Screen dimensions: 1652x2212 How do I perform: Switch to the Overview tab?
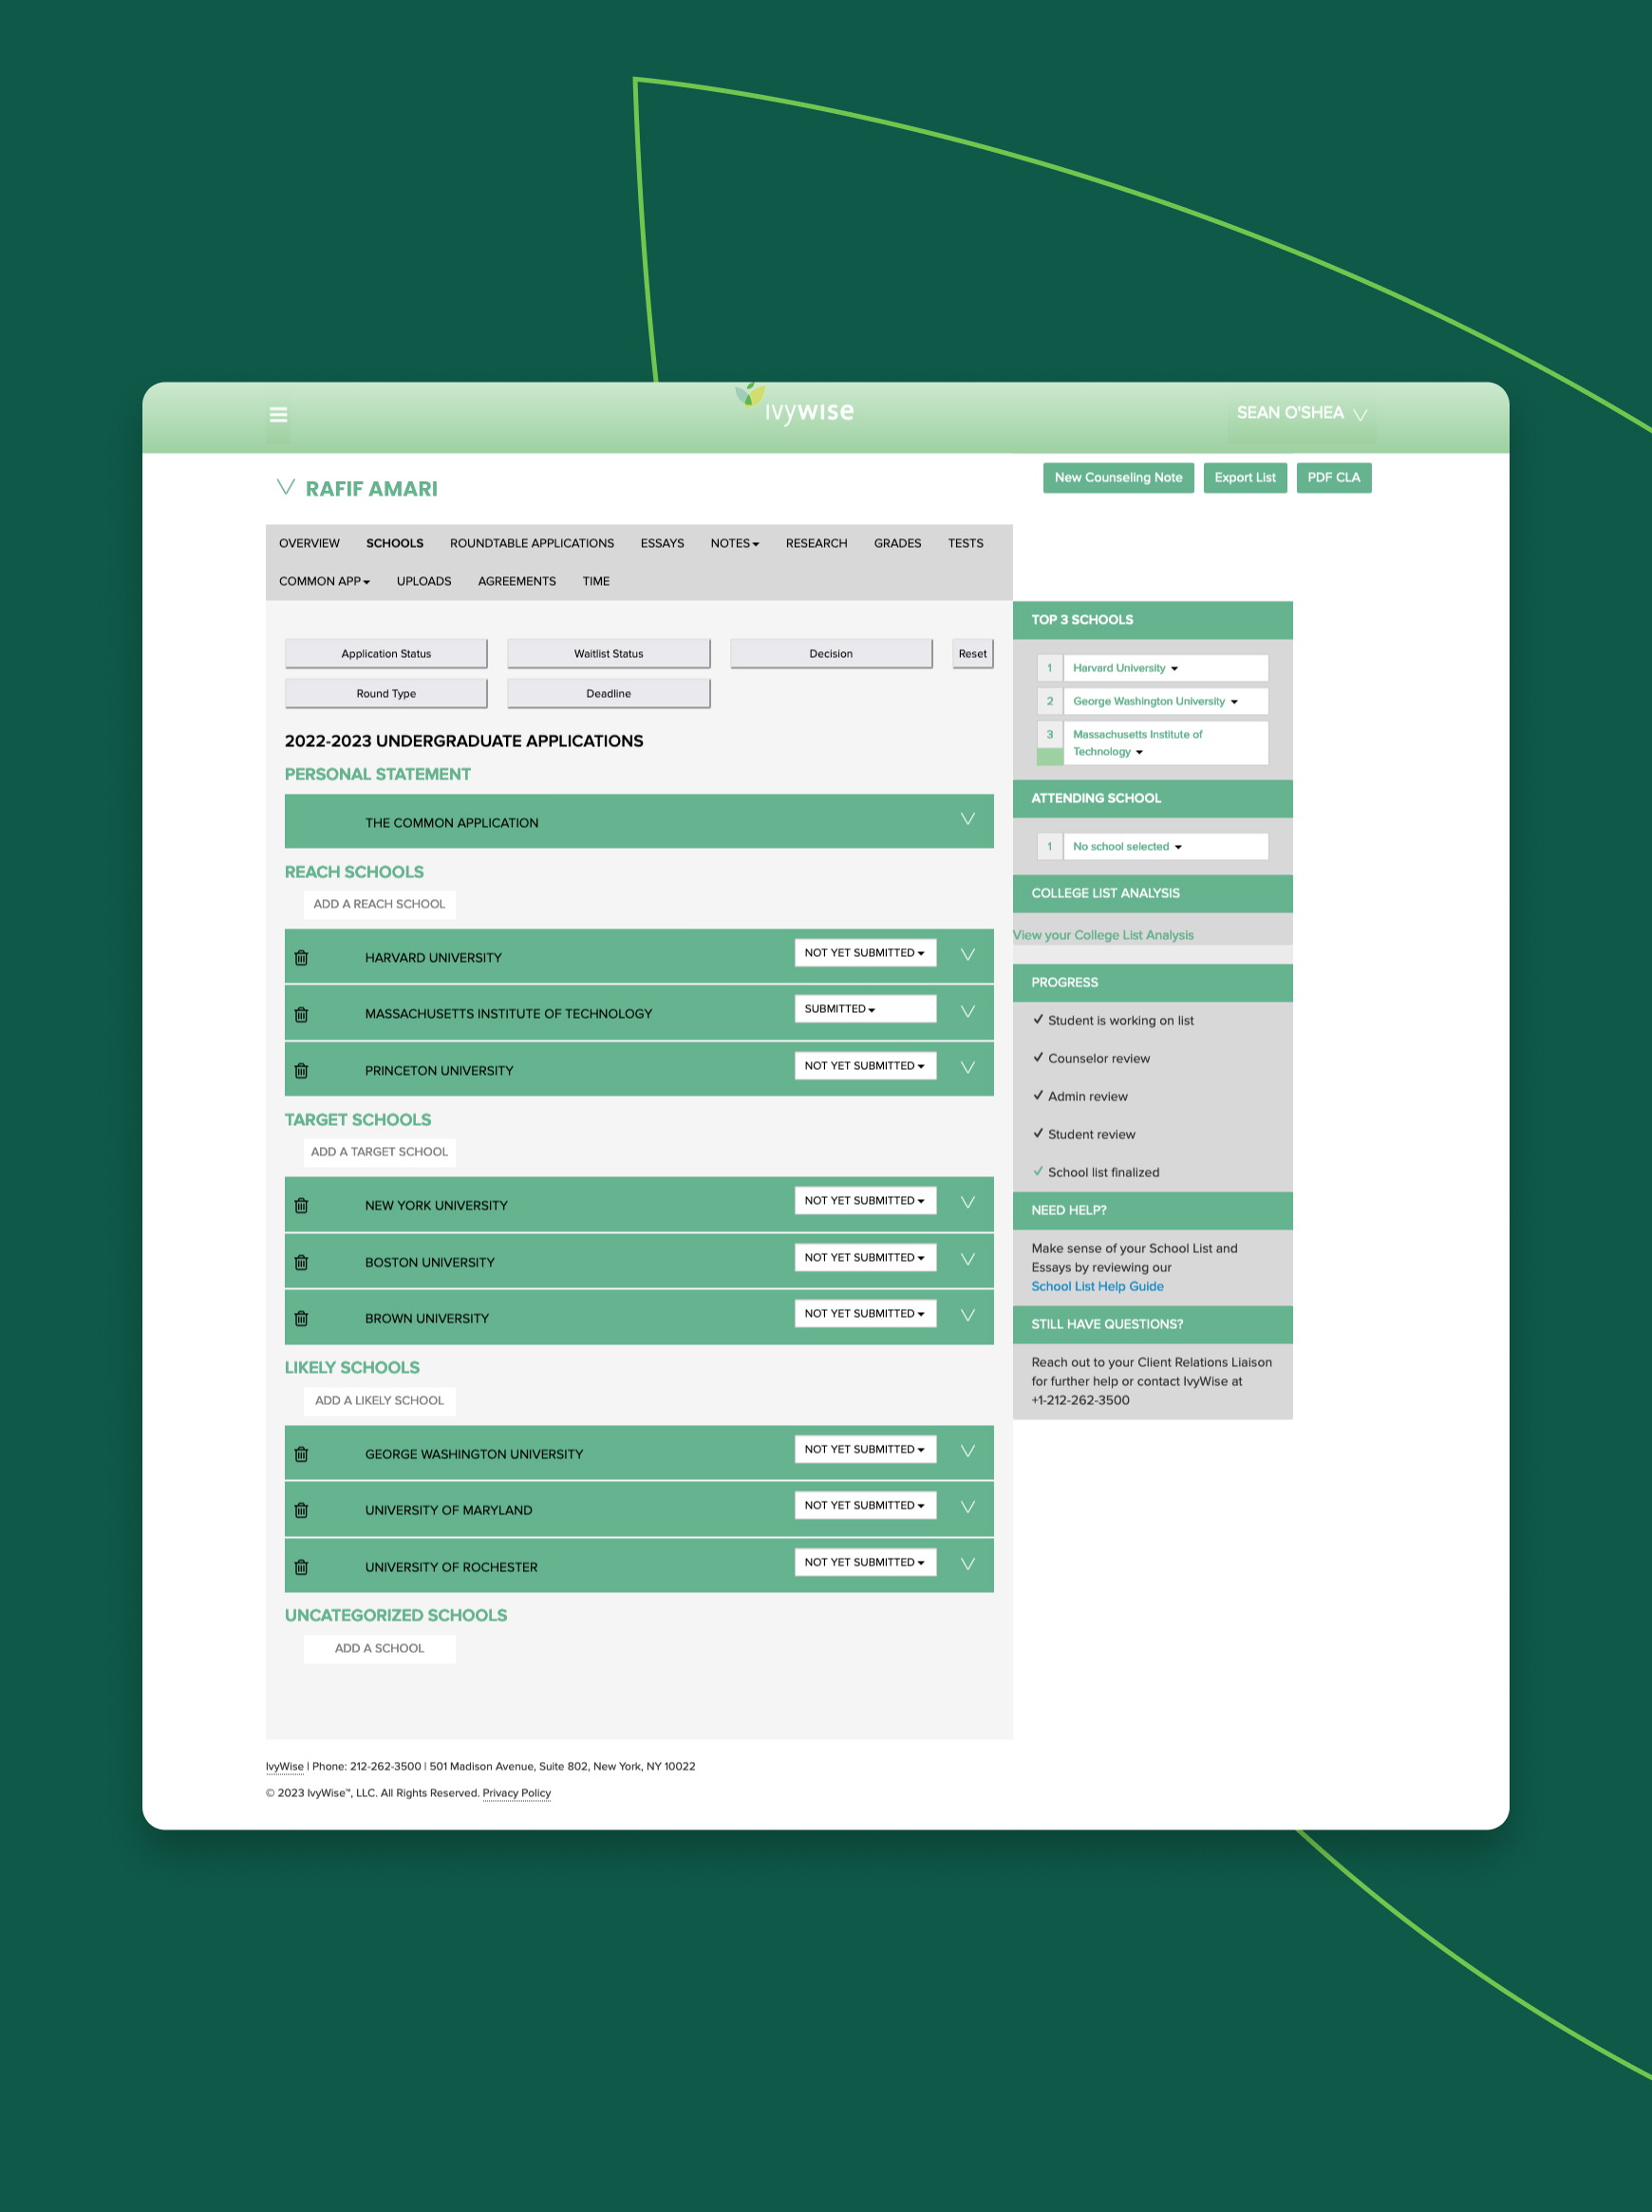pos(309,543)
